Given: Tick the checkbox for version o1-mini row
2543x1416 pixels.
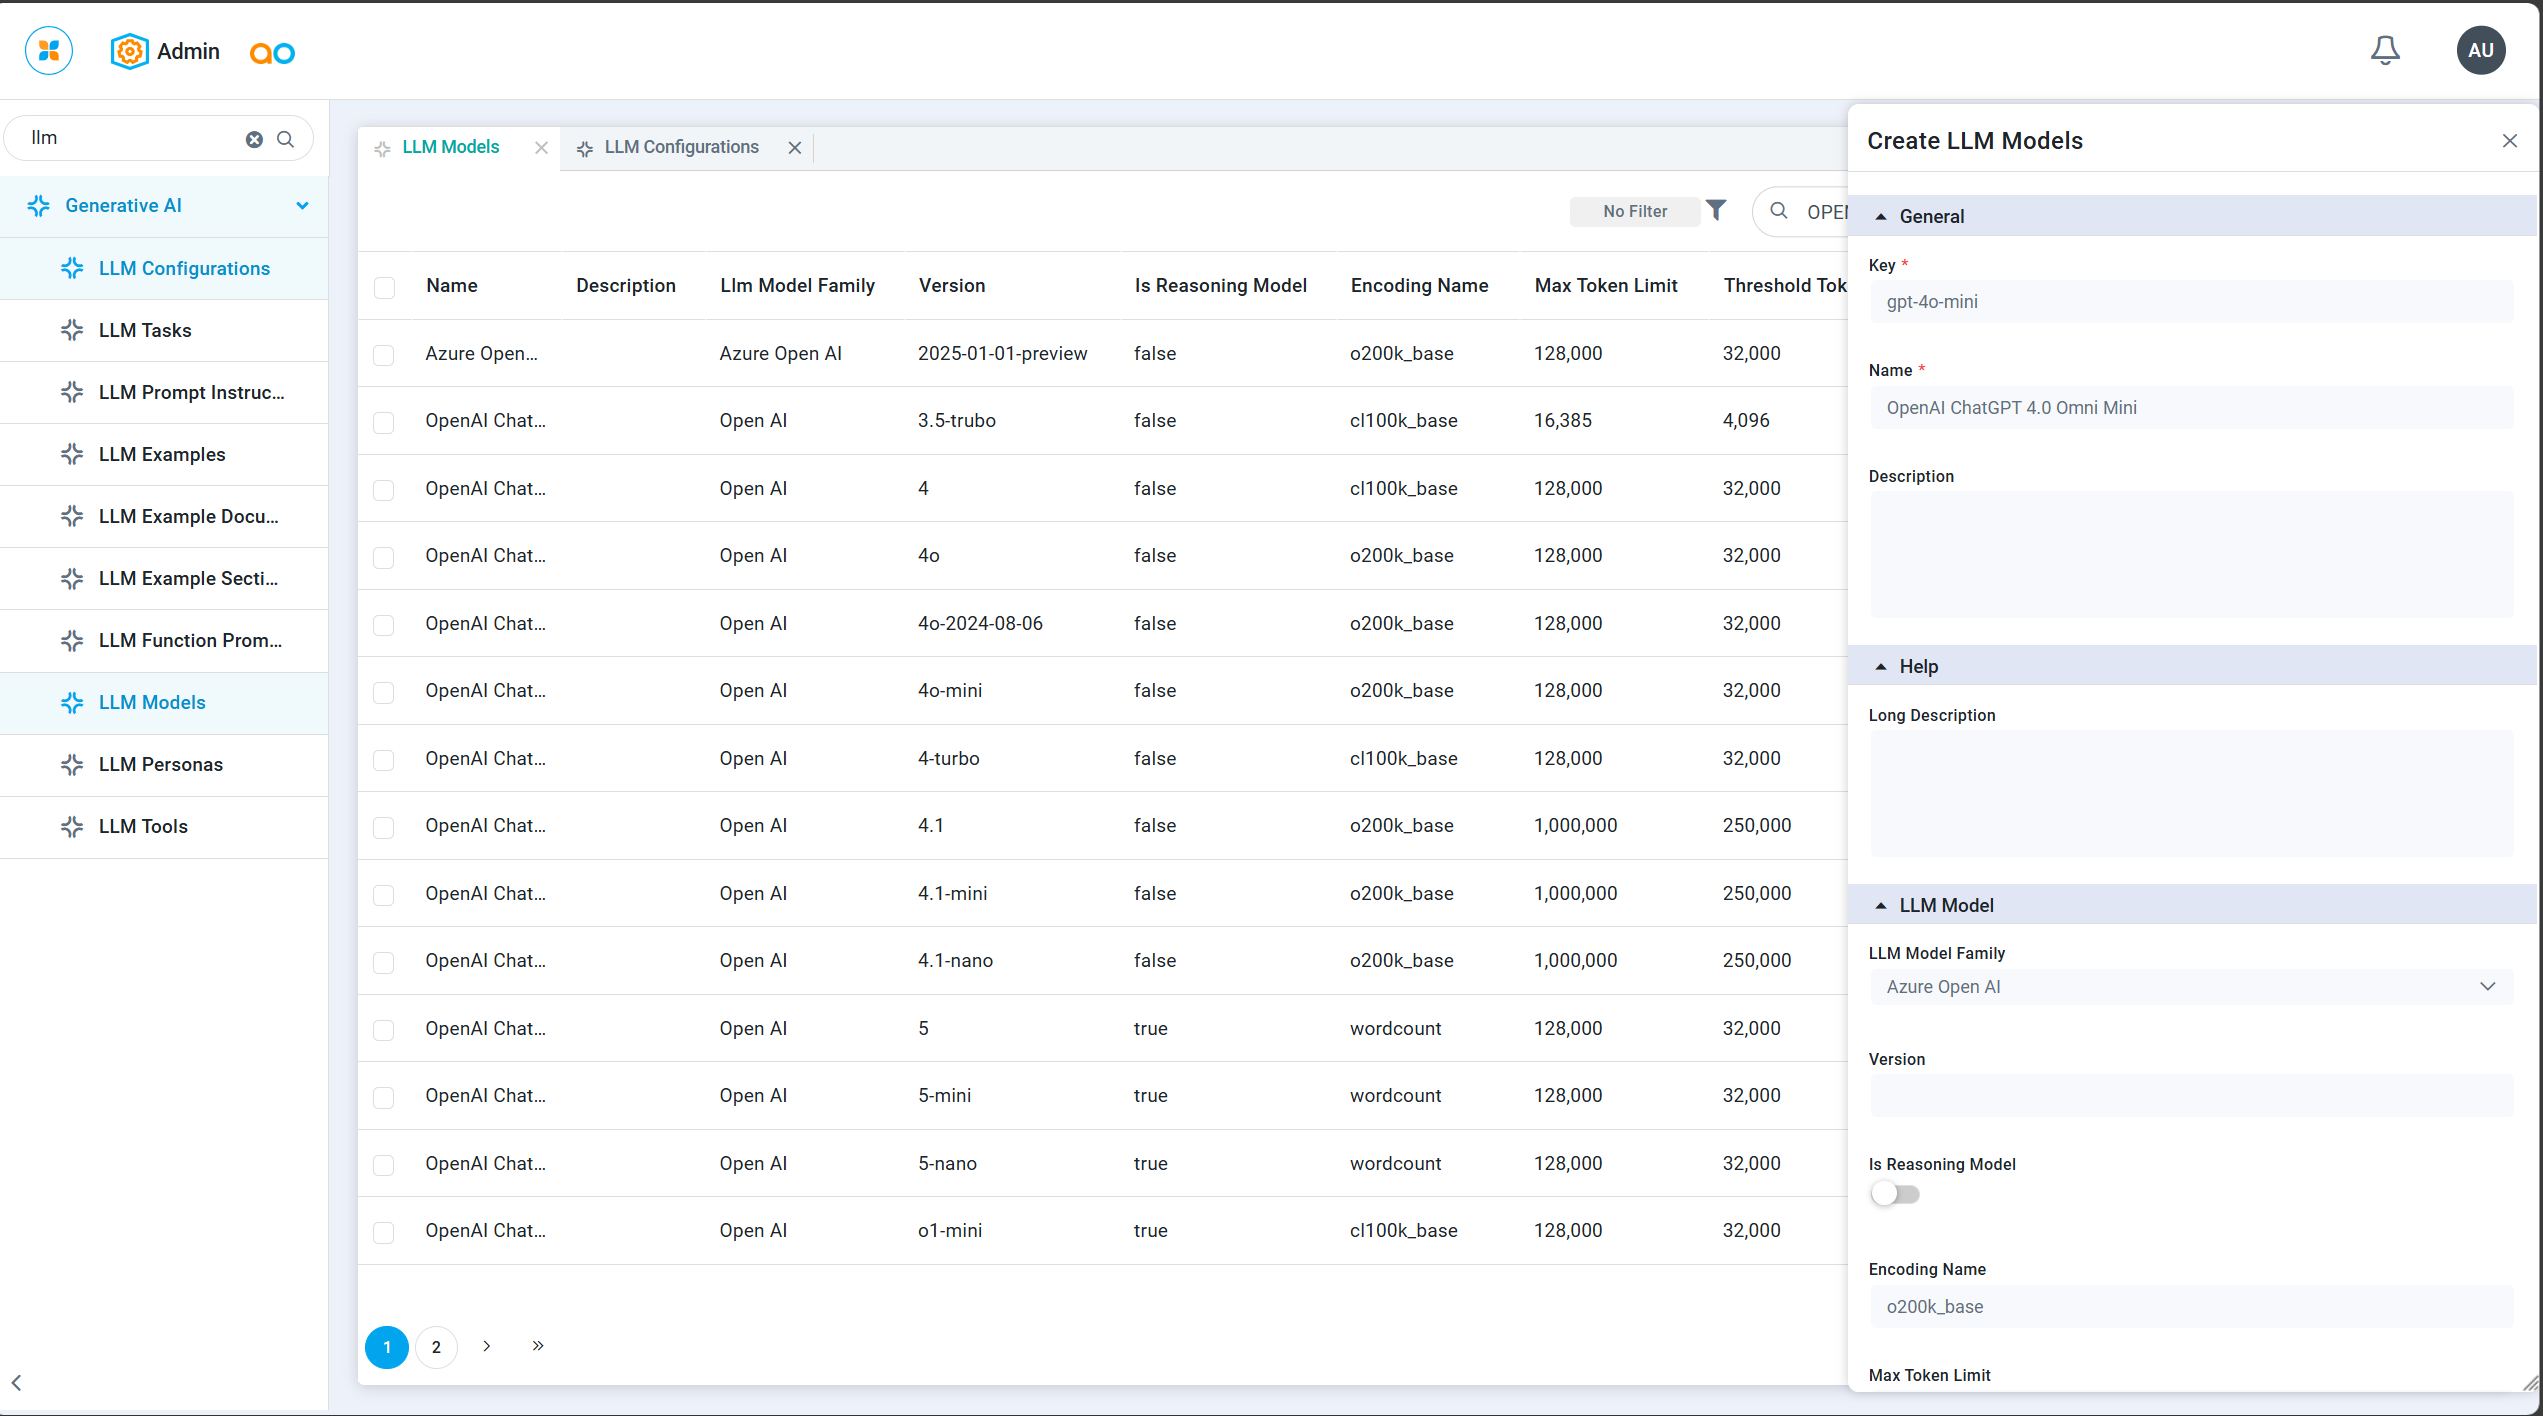Looking at the screenshot, I should [384, 1232].
